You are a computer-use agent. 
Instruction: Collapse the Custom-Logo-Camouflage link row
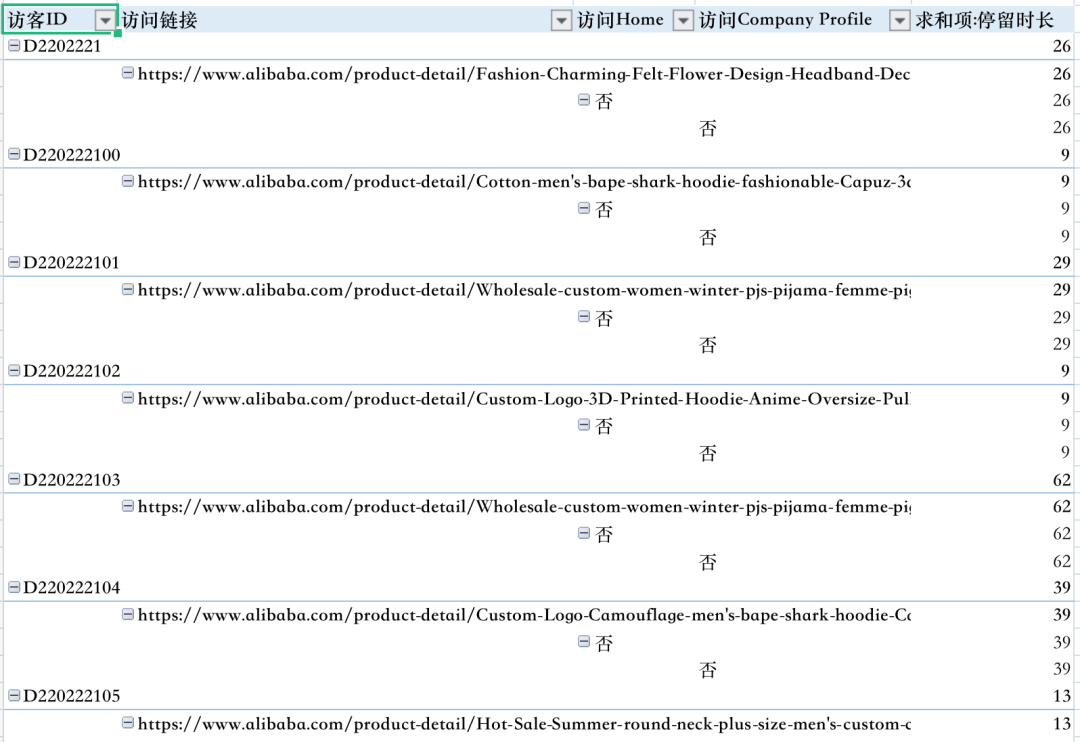(x=127, y=614)
